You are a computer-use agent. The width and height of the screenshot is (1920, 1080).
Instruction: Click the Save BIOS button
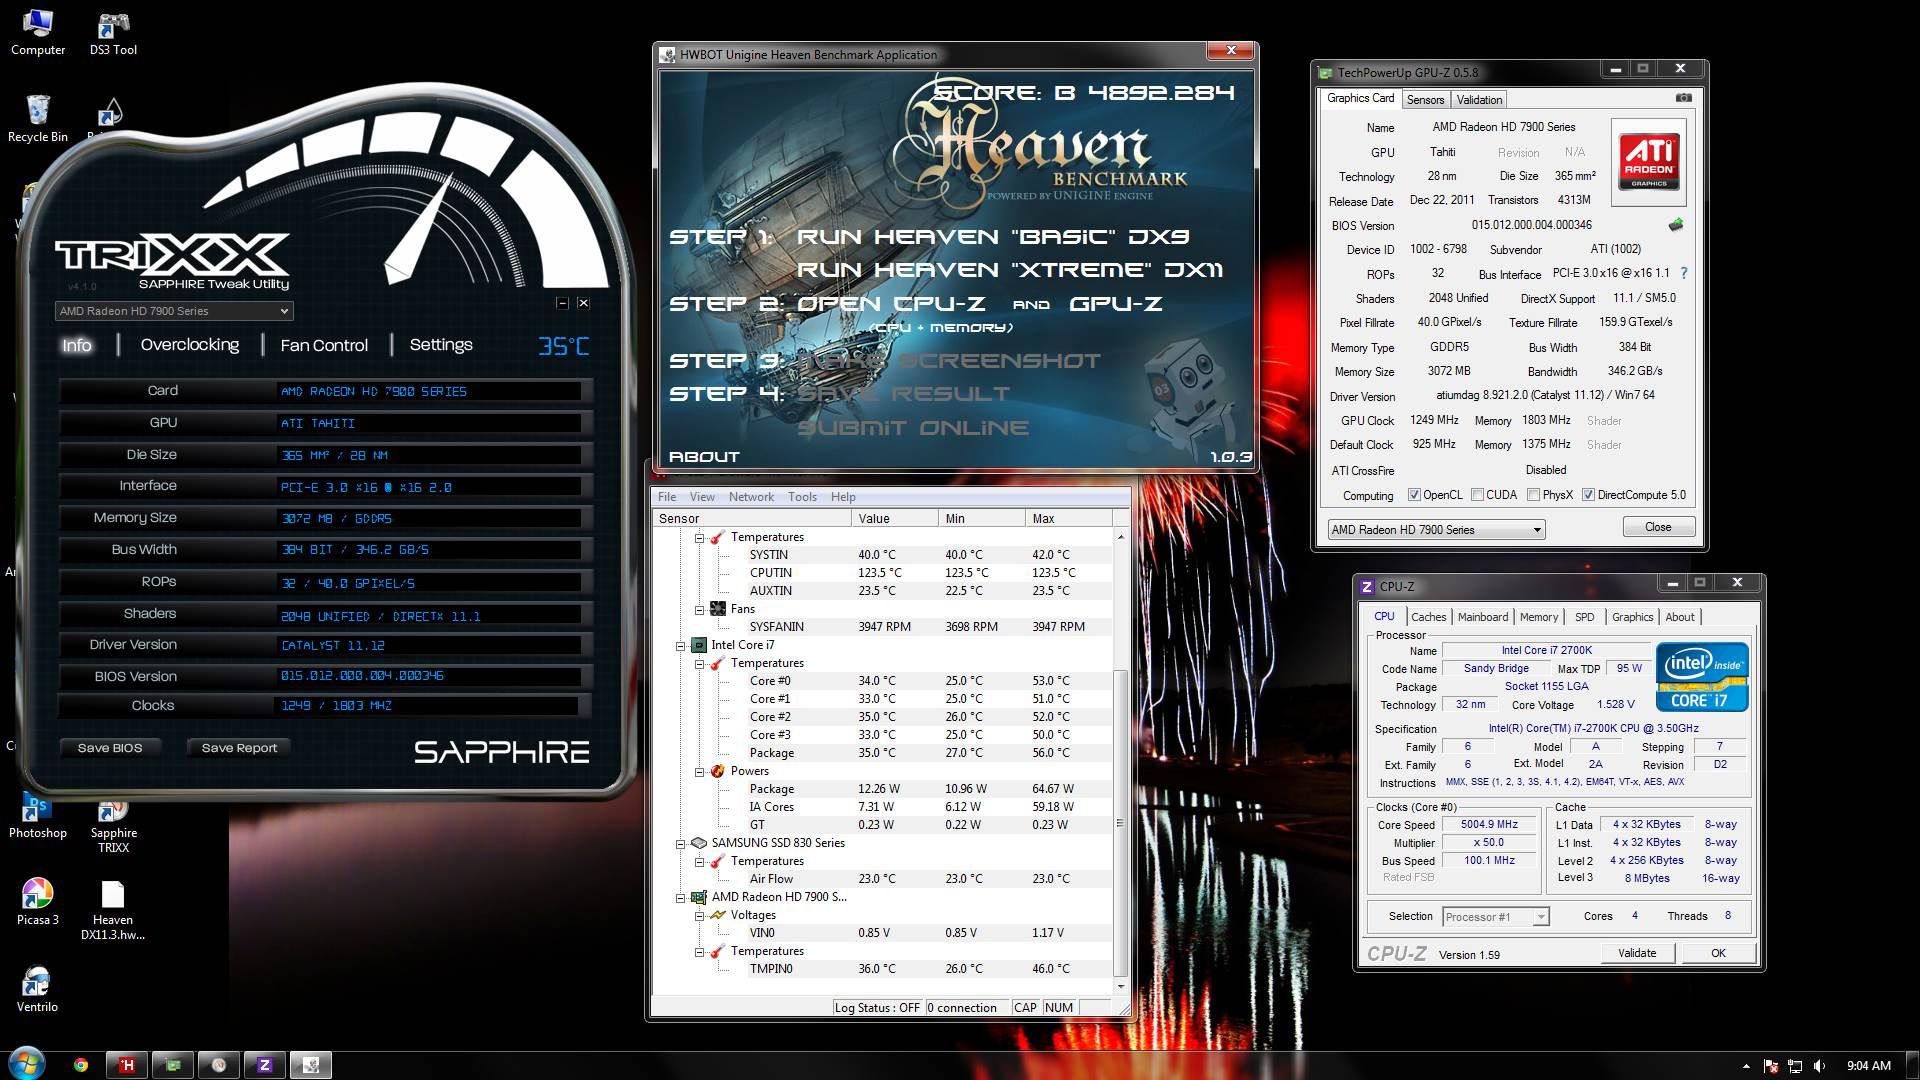[x=110, y=748]
